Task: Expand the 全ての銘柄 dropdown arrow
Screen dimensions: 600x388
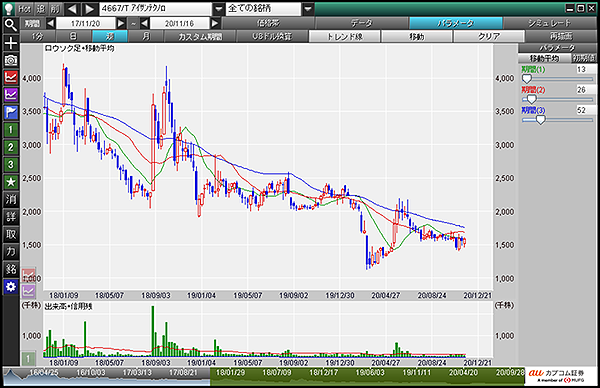Action: pos(308,9)
